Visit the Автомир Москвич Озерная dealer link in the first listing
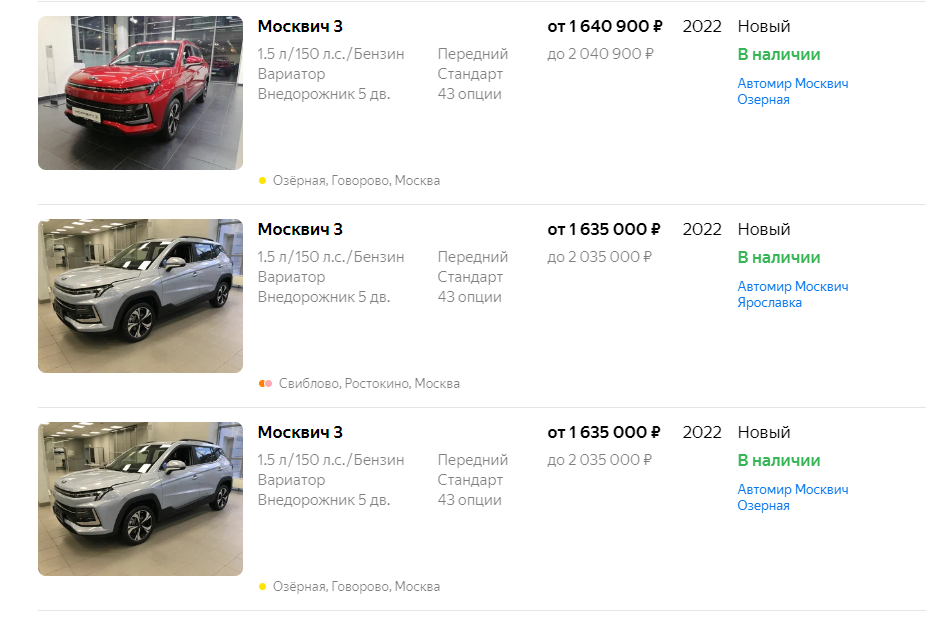Viewport: 939px width, 617px height. point(792,92)
